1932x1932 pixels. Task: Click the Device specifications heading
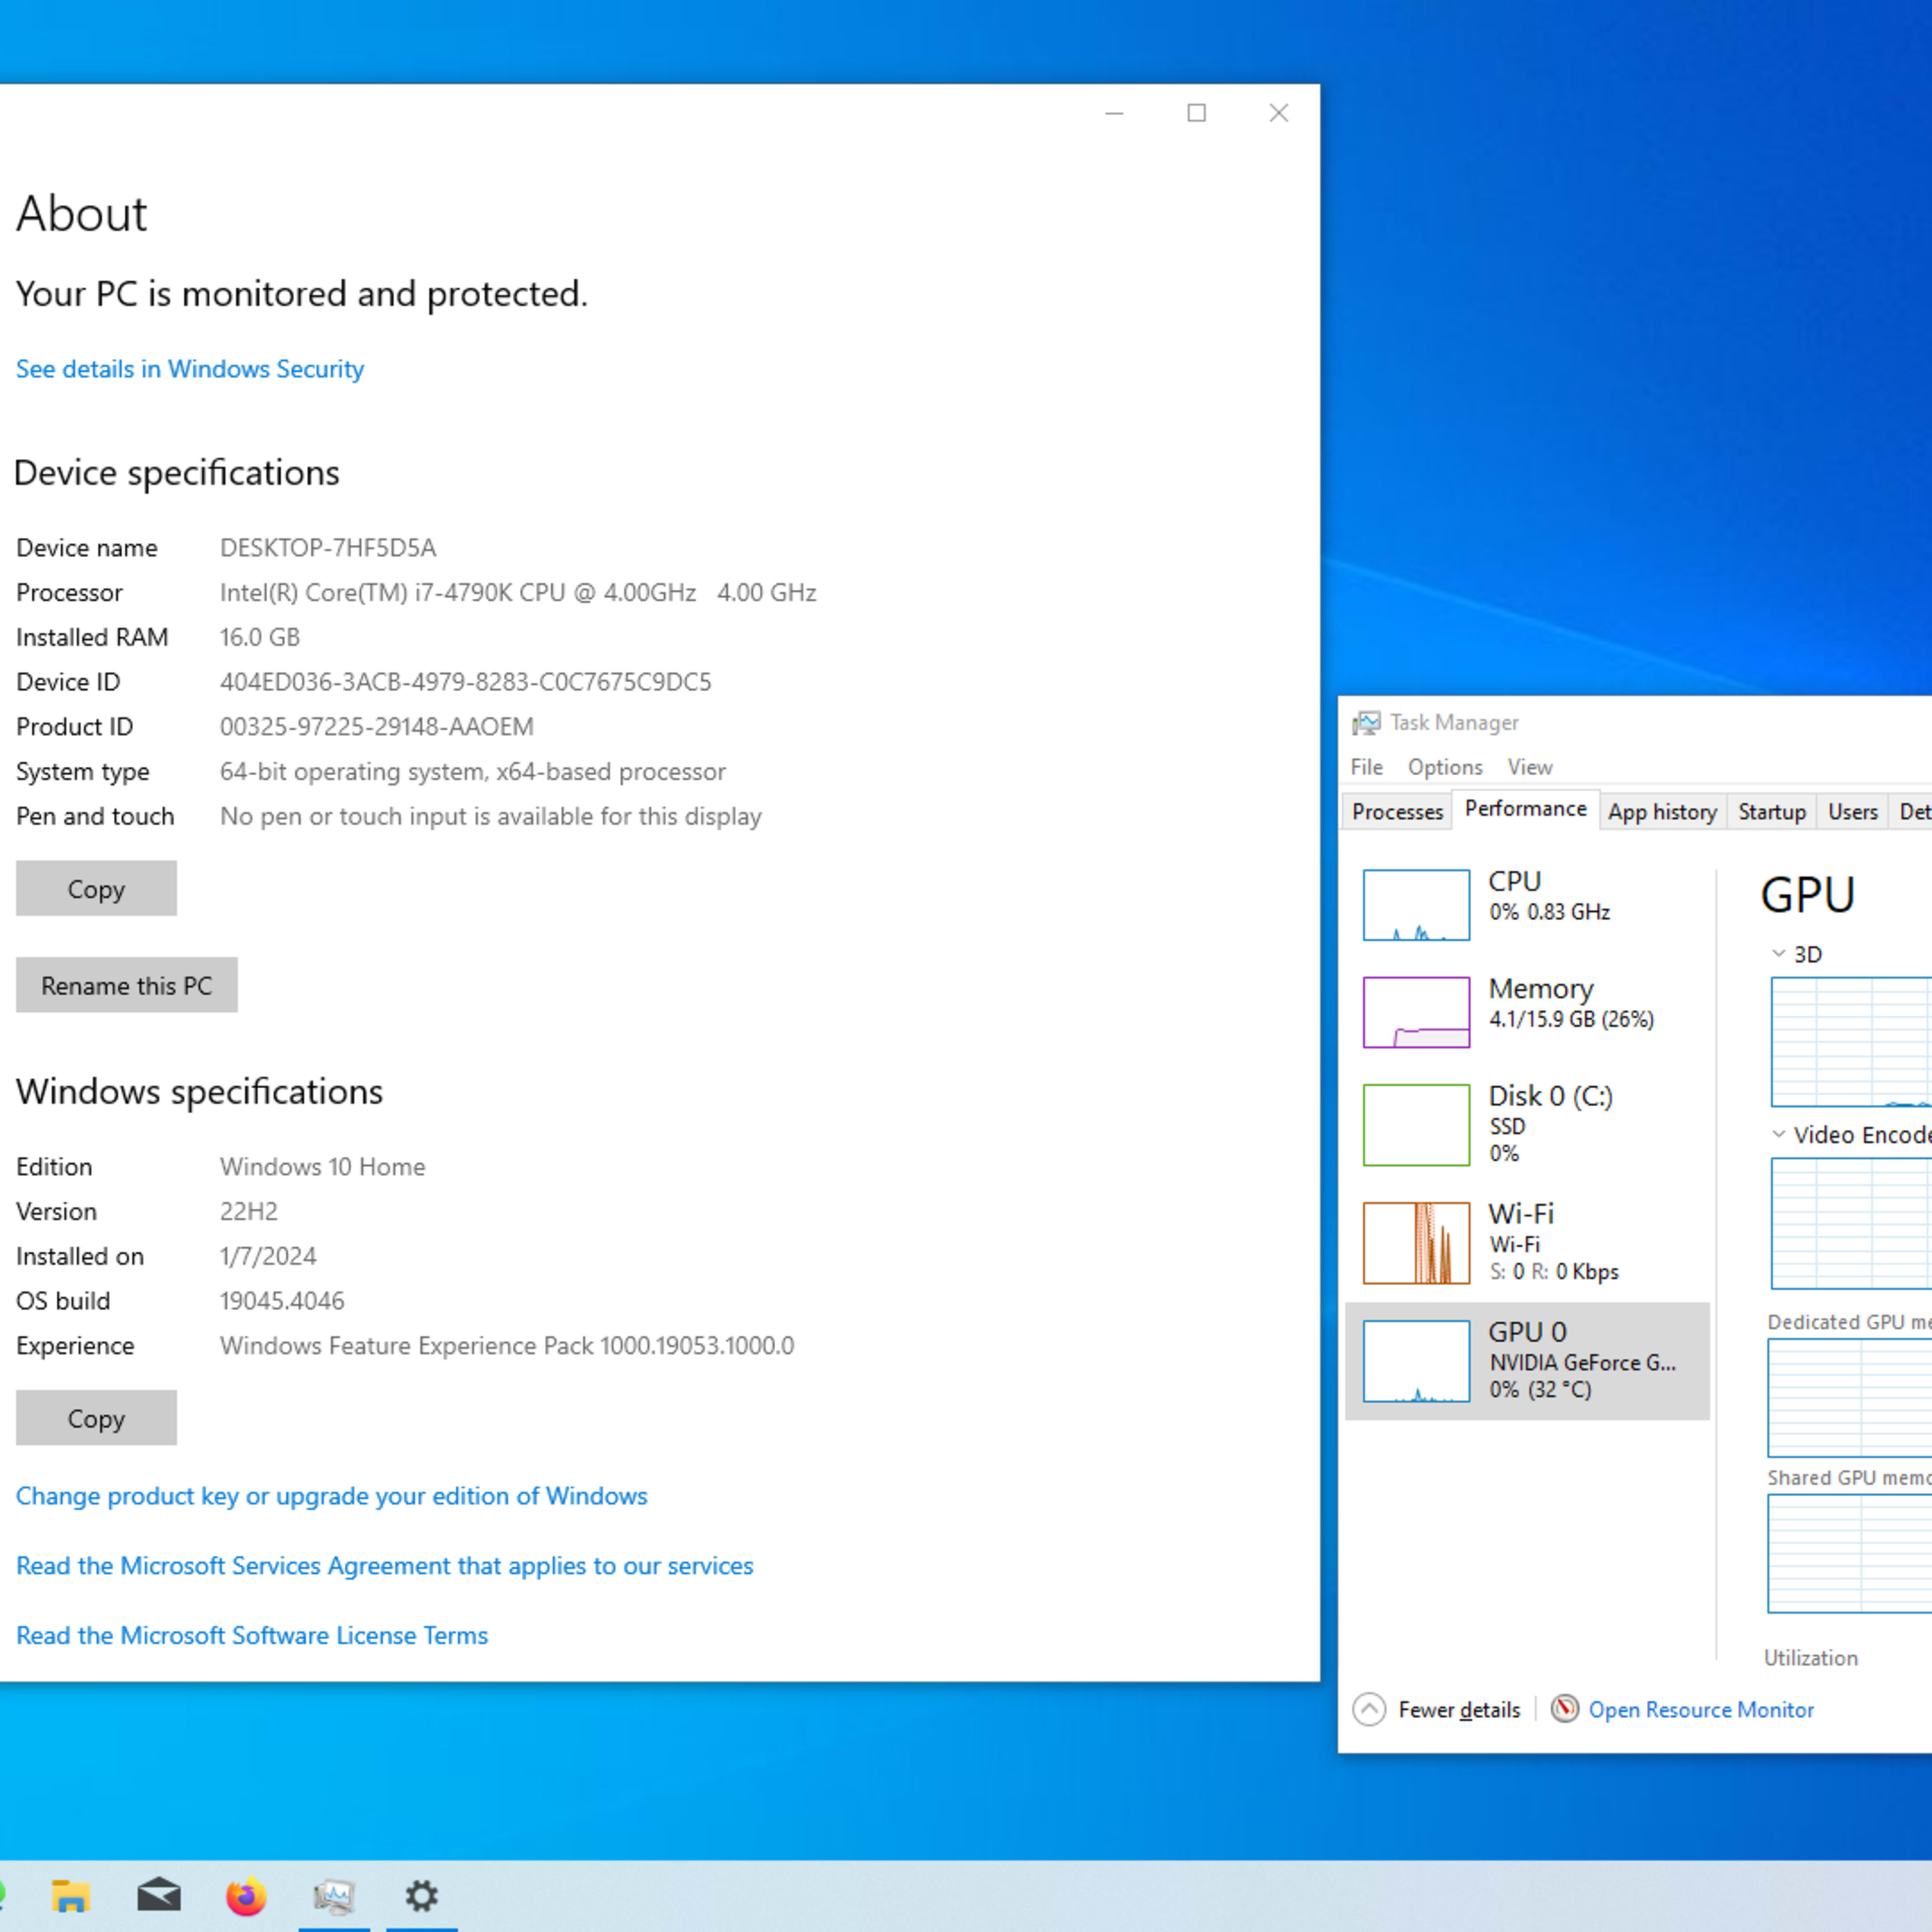[177, 472]
